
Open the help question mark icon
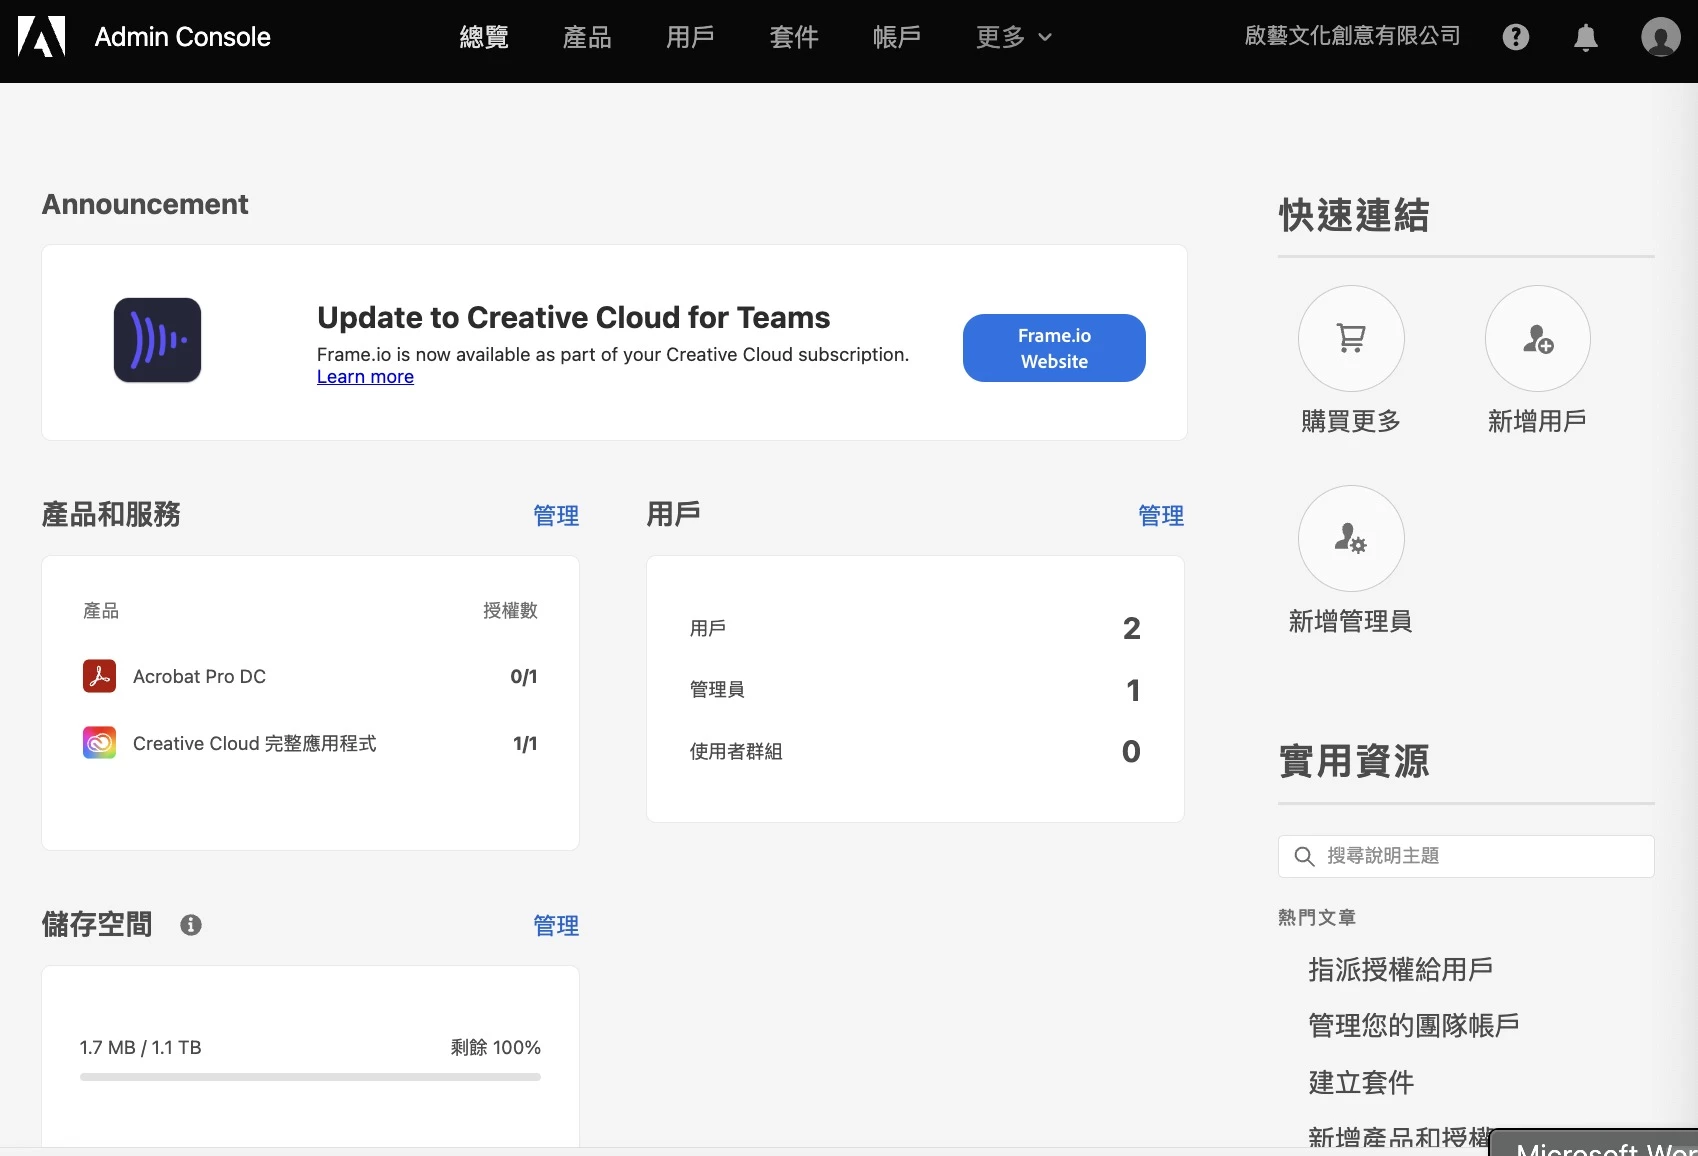(x=1516, y=37)
